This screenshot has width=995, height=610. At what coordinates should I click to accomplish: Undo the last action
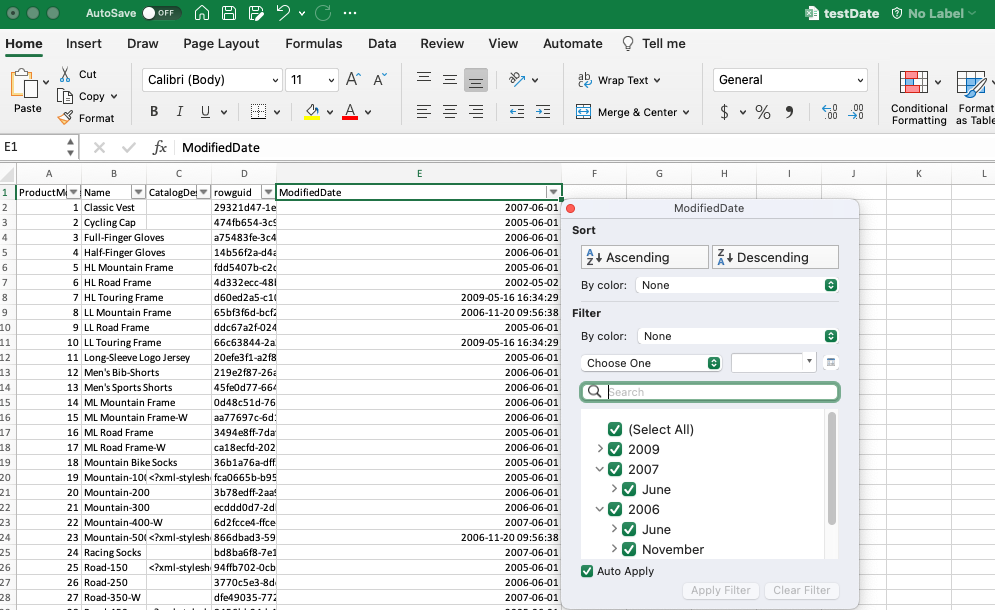(283, 13)
